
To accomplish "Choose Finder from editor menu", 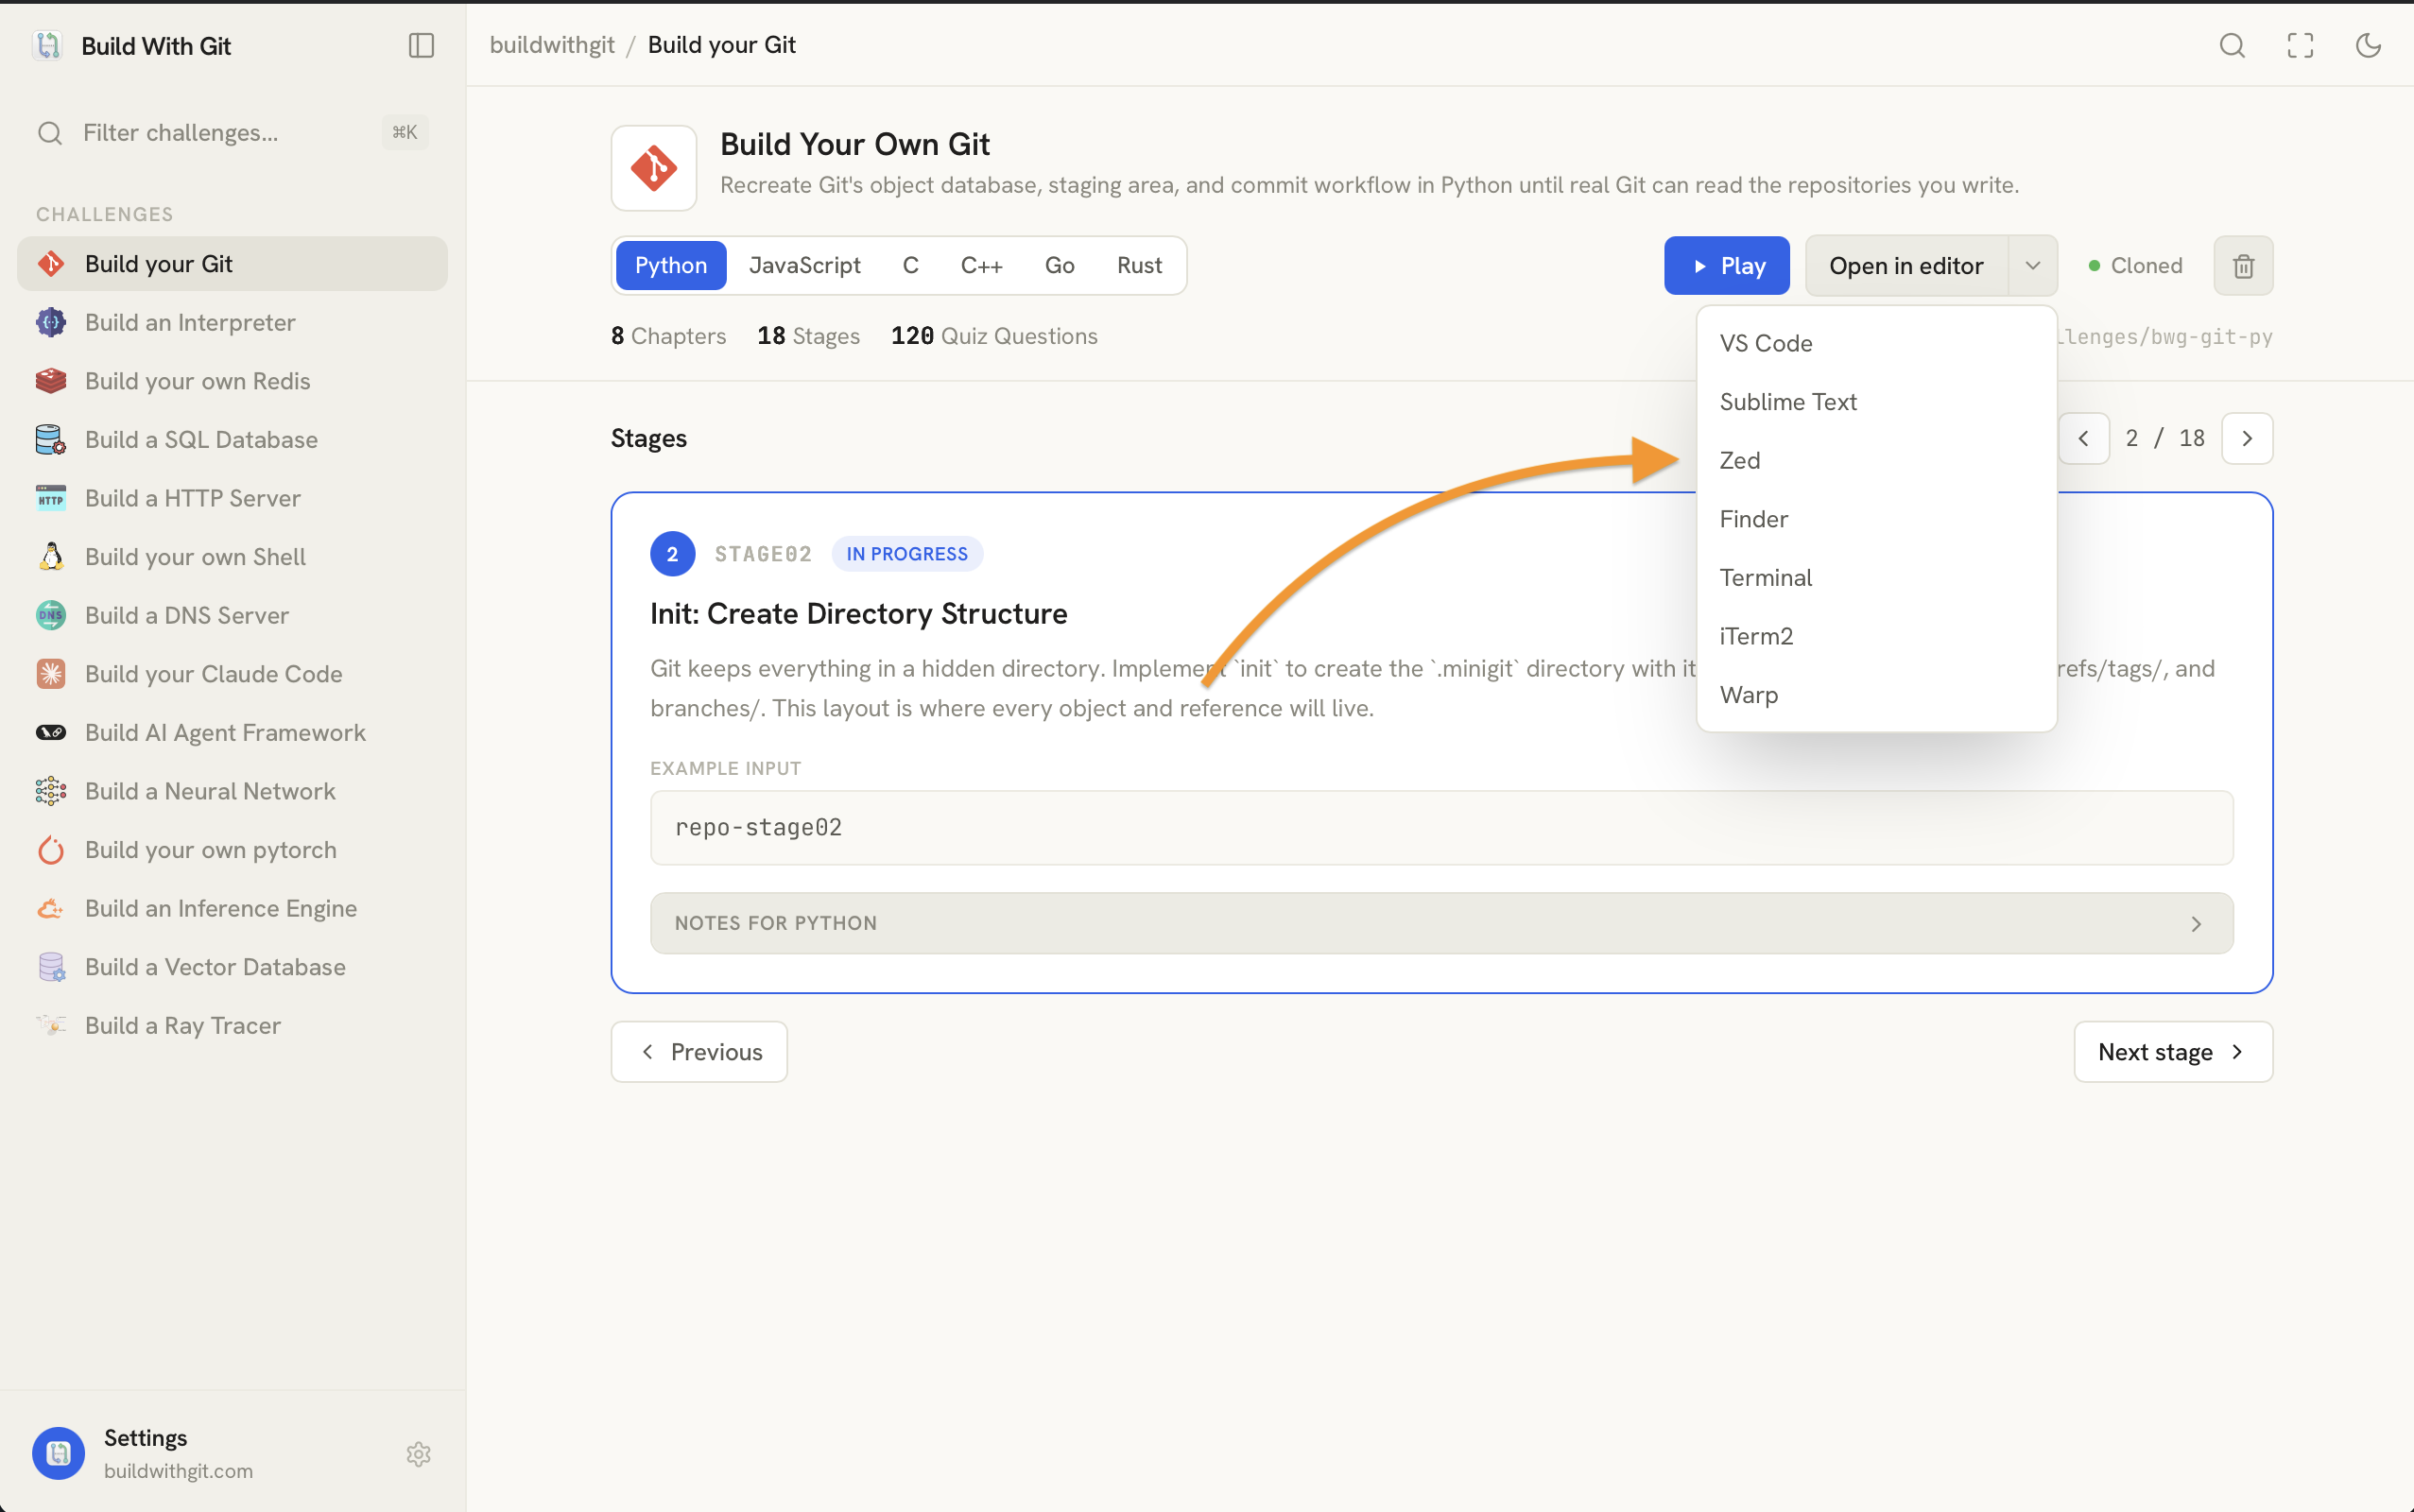I will point(1876,519).
